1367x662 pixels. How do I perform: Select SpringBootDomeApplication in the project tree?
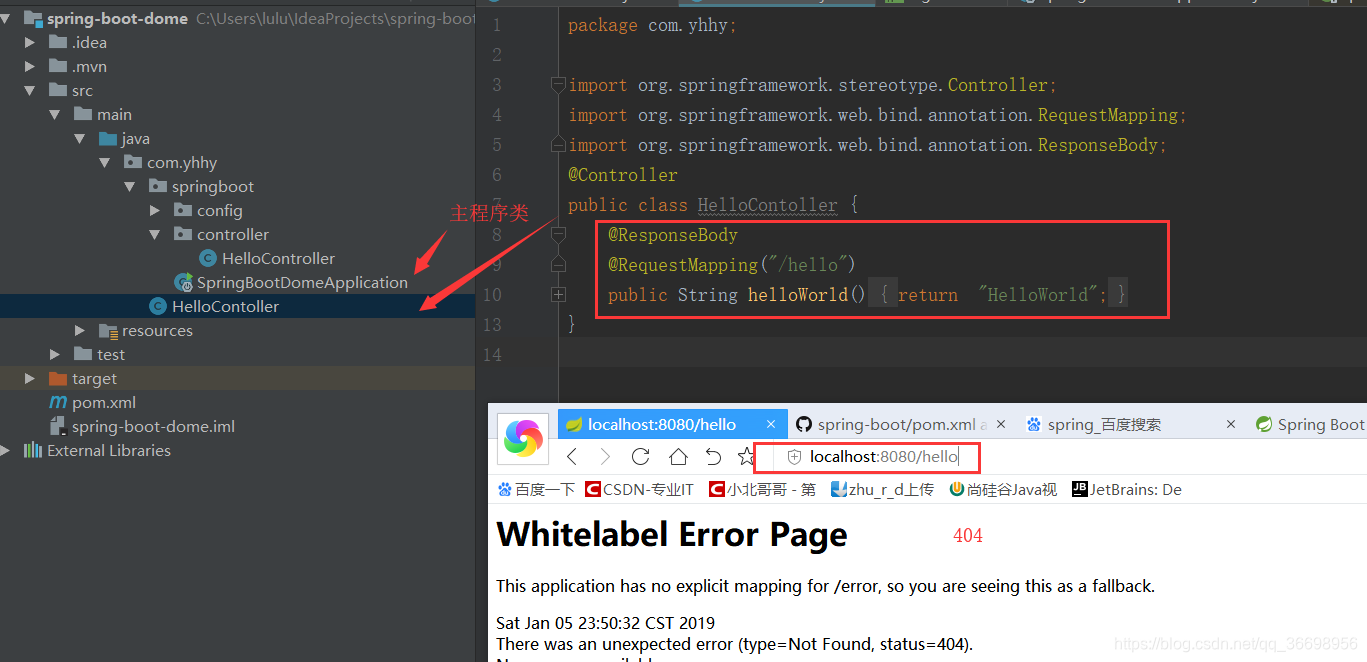302,283
